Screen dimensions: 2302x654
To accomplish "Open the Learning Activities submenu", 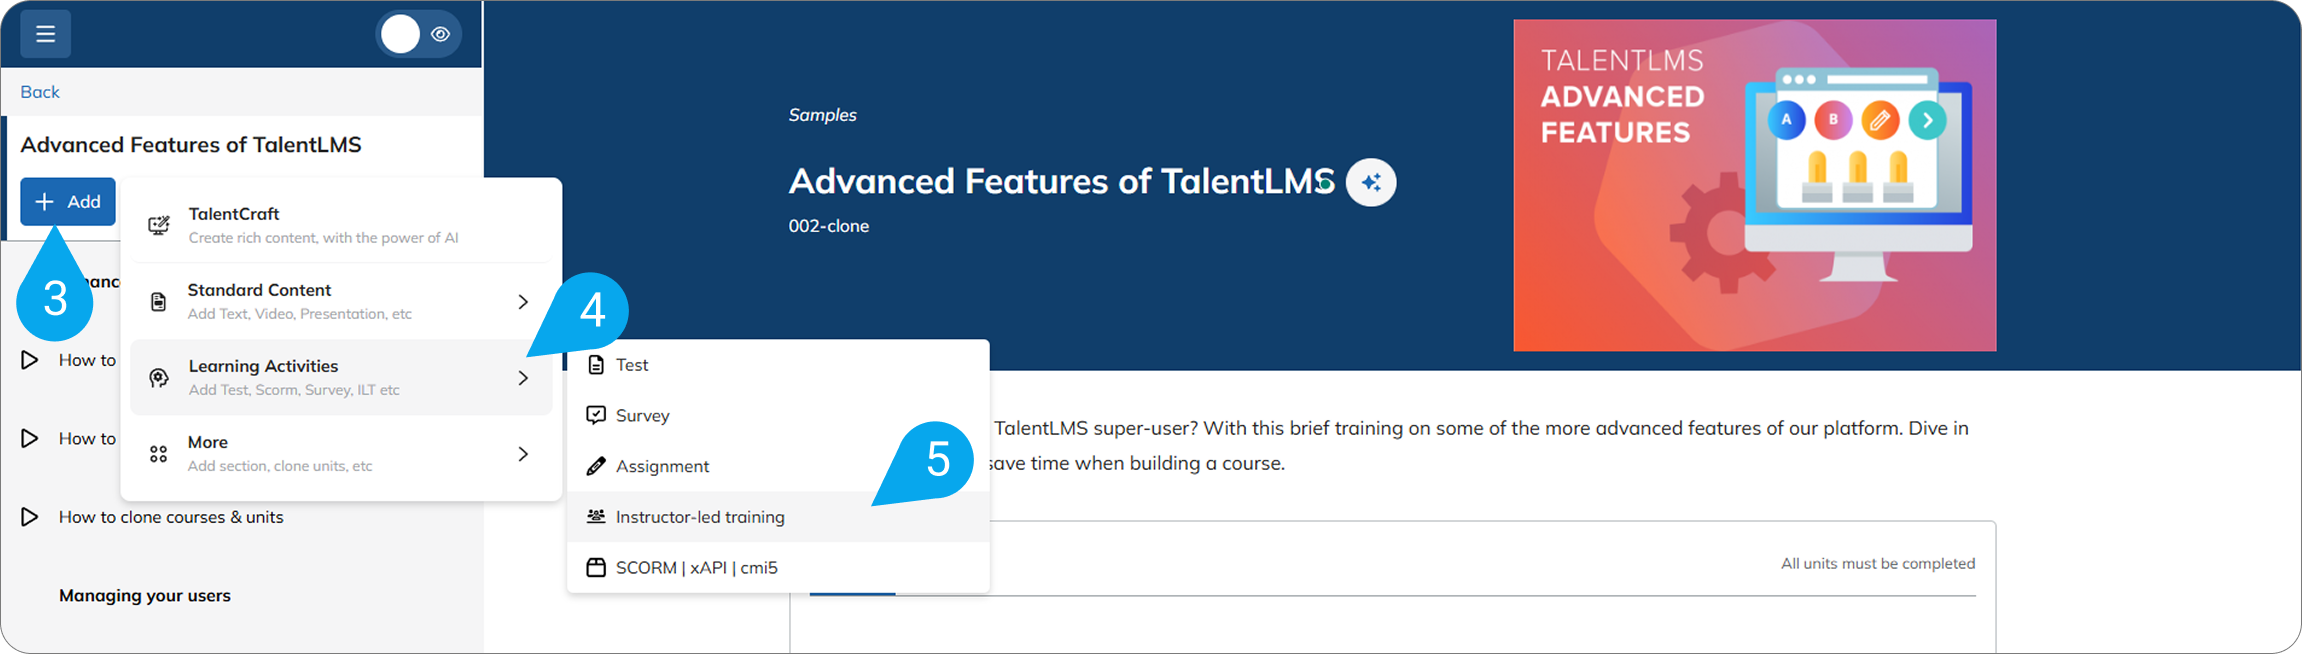I will (341, 377).
